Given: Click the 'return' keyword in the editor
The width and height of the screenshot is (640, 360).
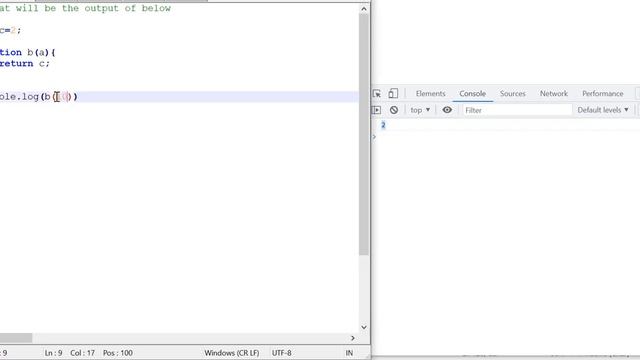Looking at the screenshot, I should pyautogui.click(x=16, y=64).
